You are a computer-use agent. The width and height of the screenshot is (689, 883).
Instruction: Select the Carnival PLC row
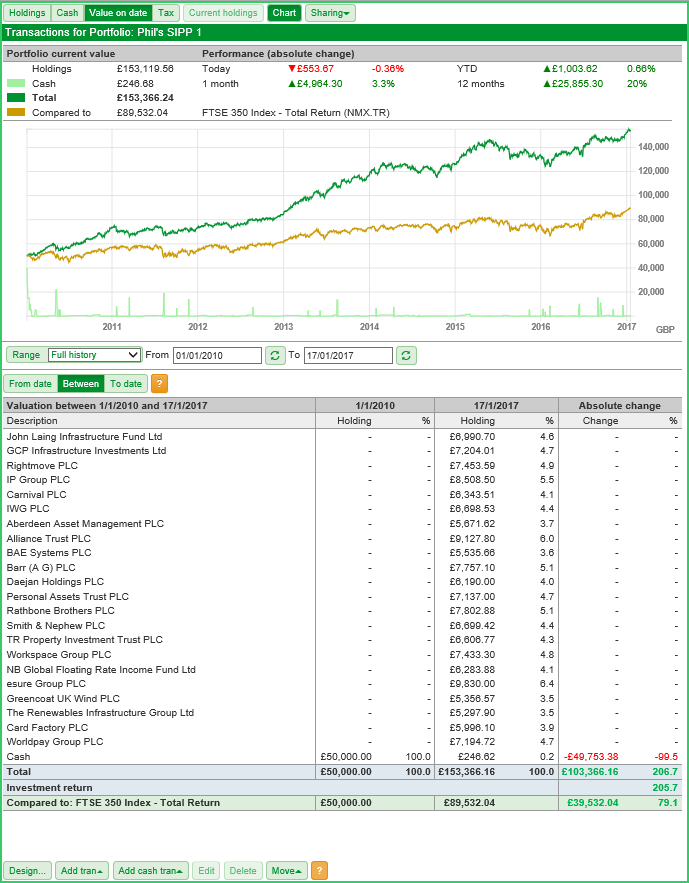tap(342, 494)
